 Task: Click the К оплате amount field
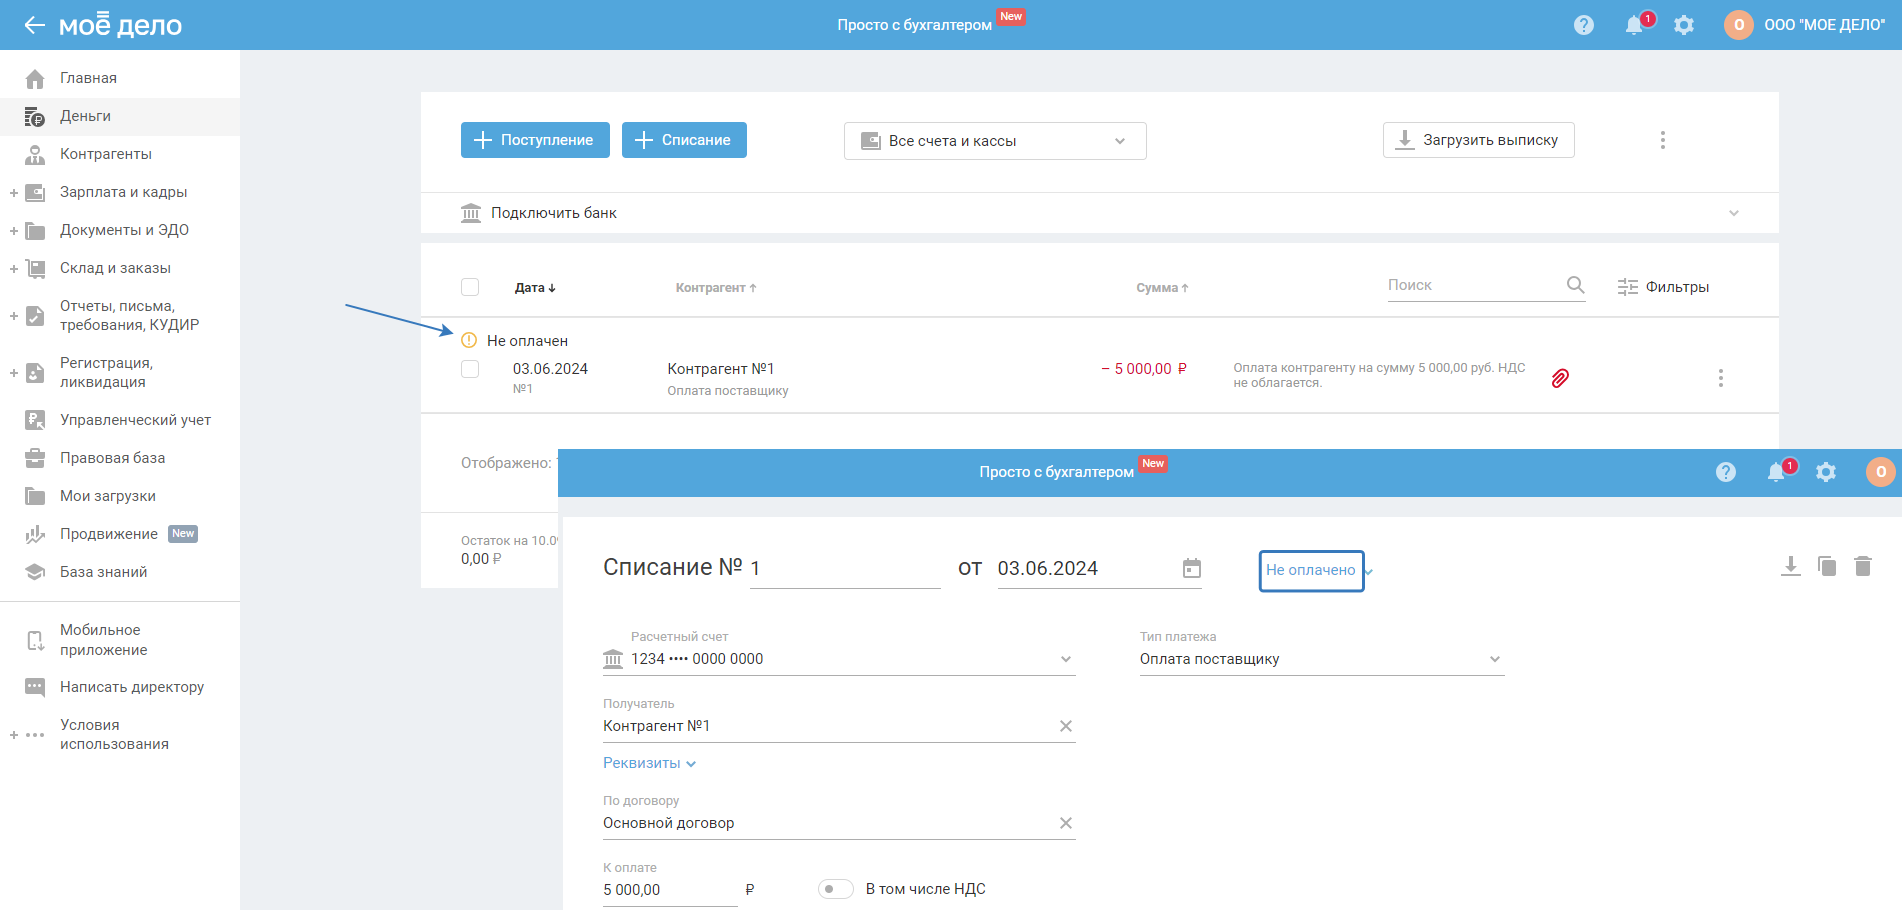click(670, 890)
